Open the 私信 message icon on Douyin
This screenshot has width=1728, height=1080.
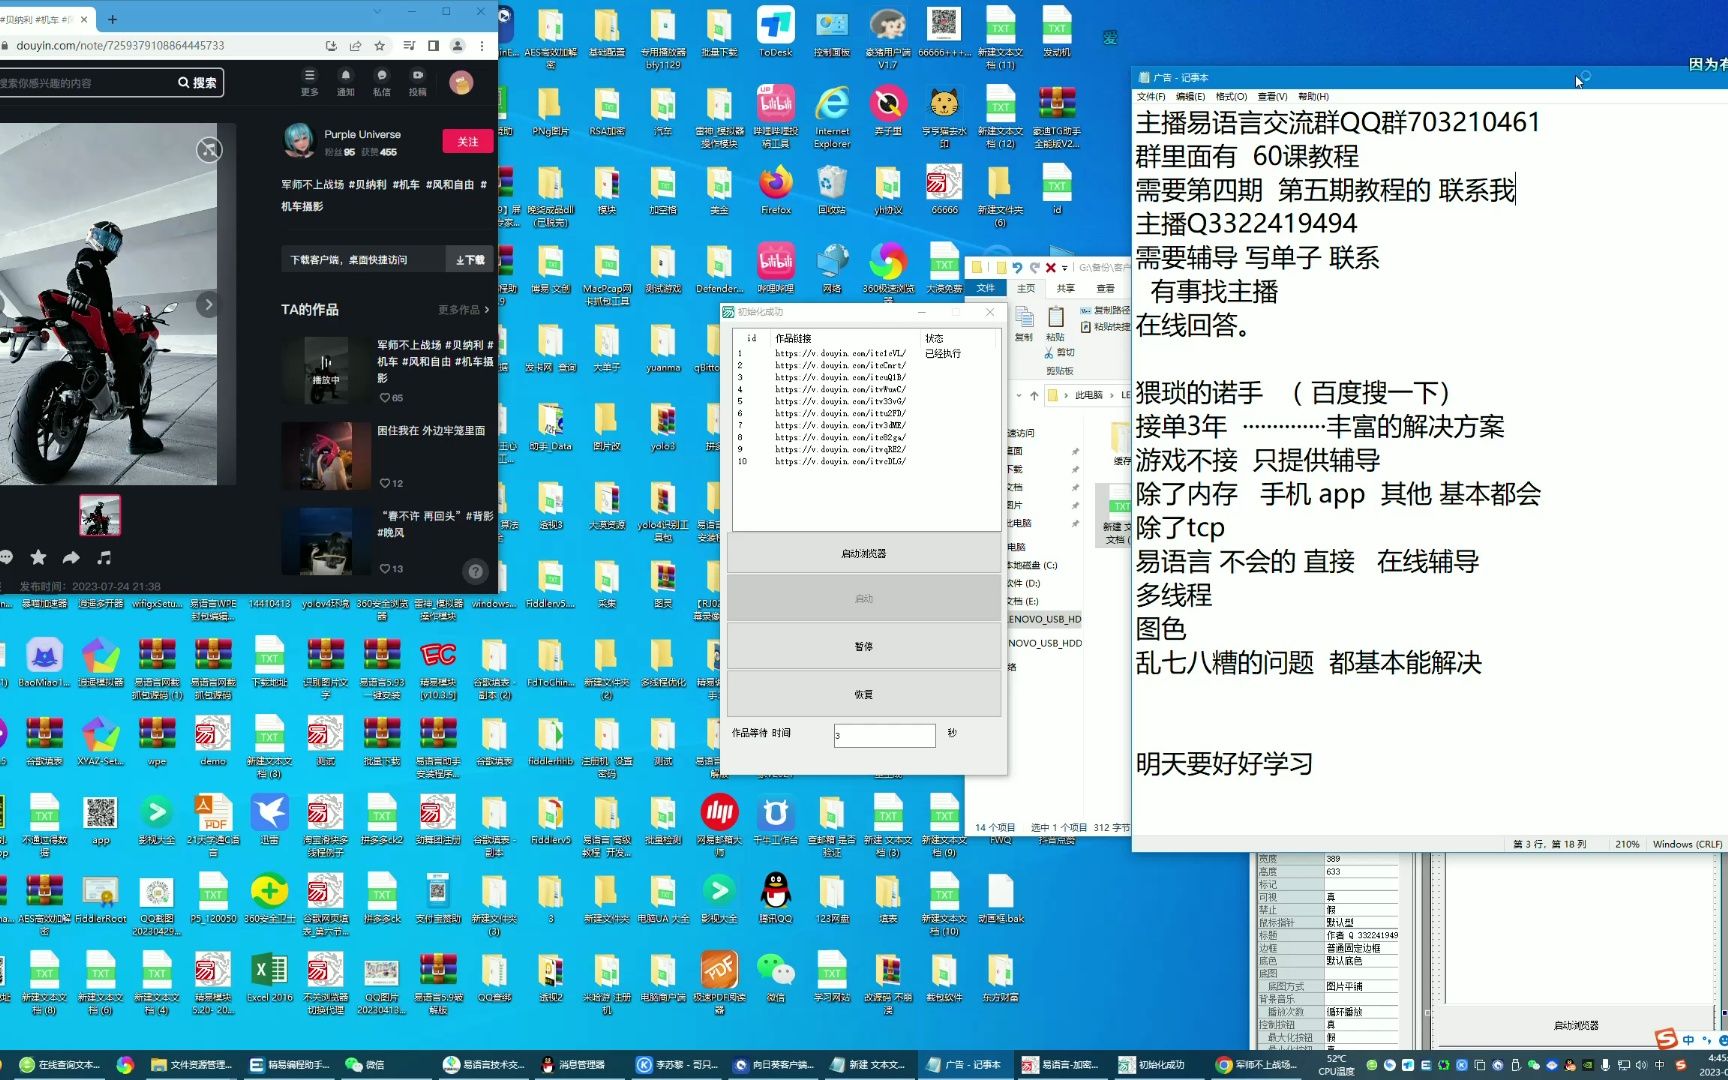point(381,82)
